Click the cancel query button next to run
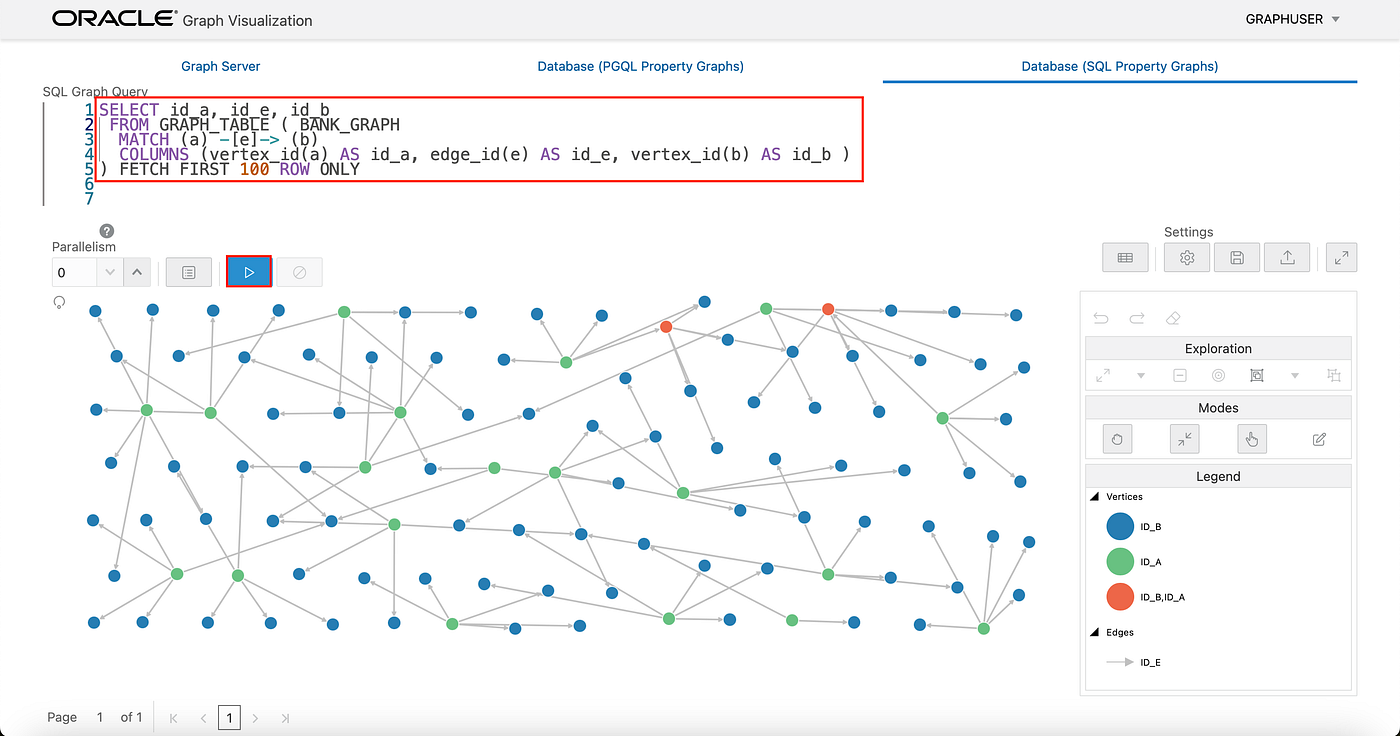This screenshot has height=736, width=1400. [x=298, y=271]
